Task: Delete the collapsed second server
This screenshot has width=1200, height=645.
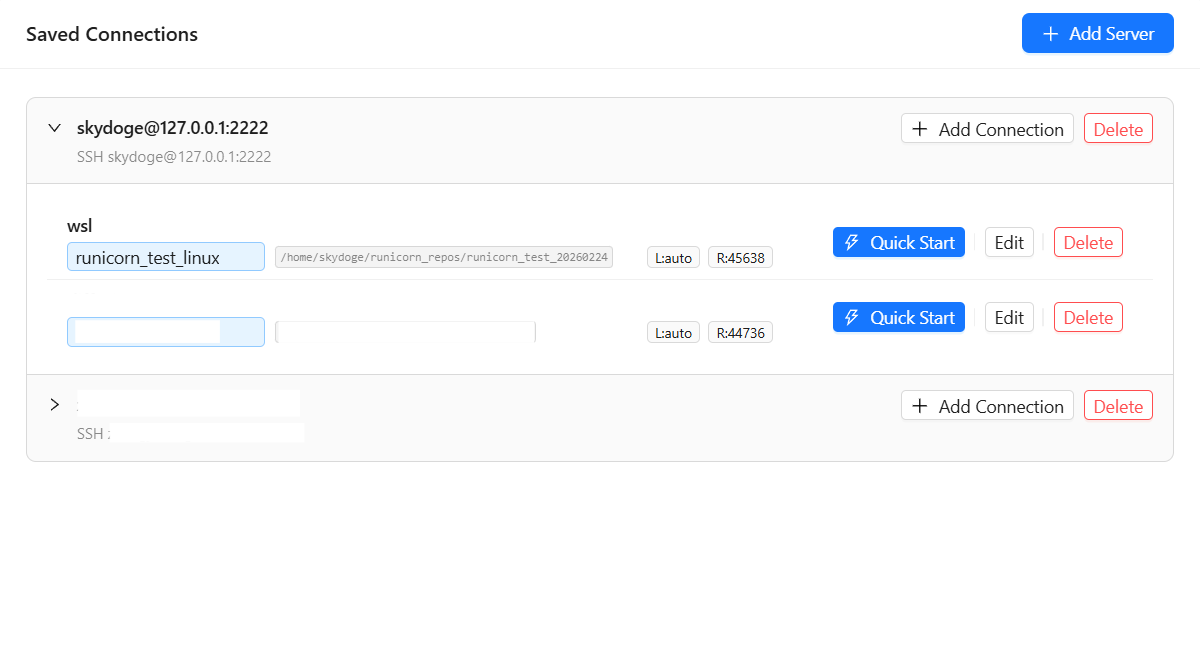Action: coord(1118,406)
